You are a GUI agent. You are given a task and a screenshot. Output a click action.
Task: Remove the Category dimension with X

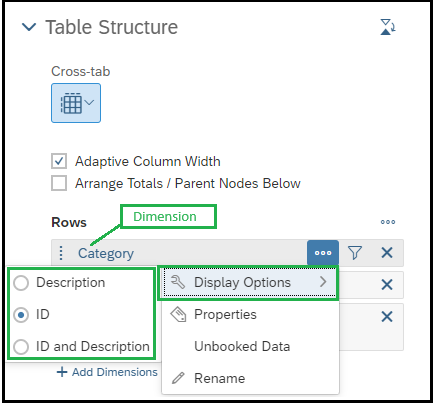[387, 253]
